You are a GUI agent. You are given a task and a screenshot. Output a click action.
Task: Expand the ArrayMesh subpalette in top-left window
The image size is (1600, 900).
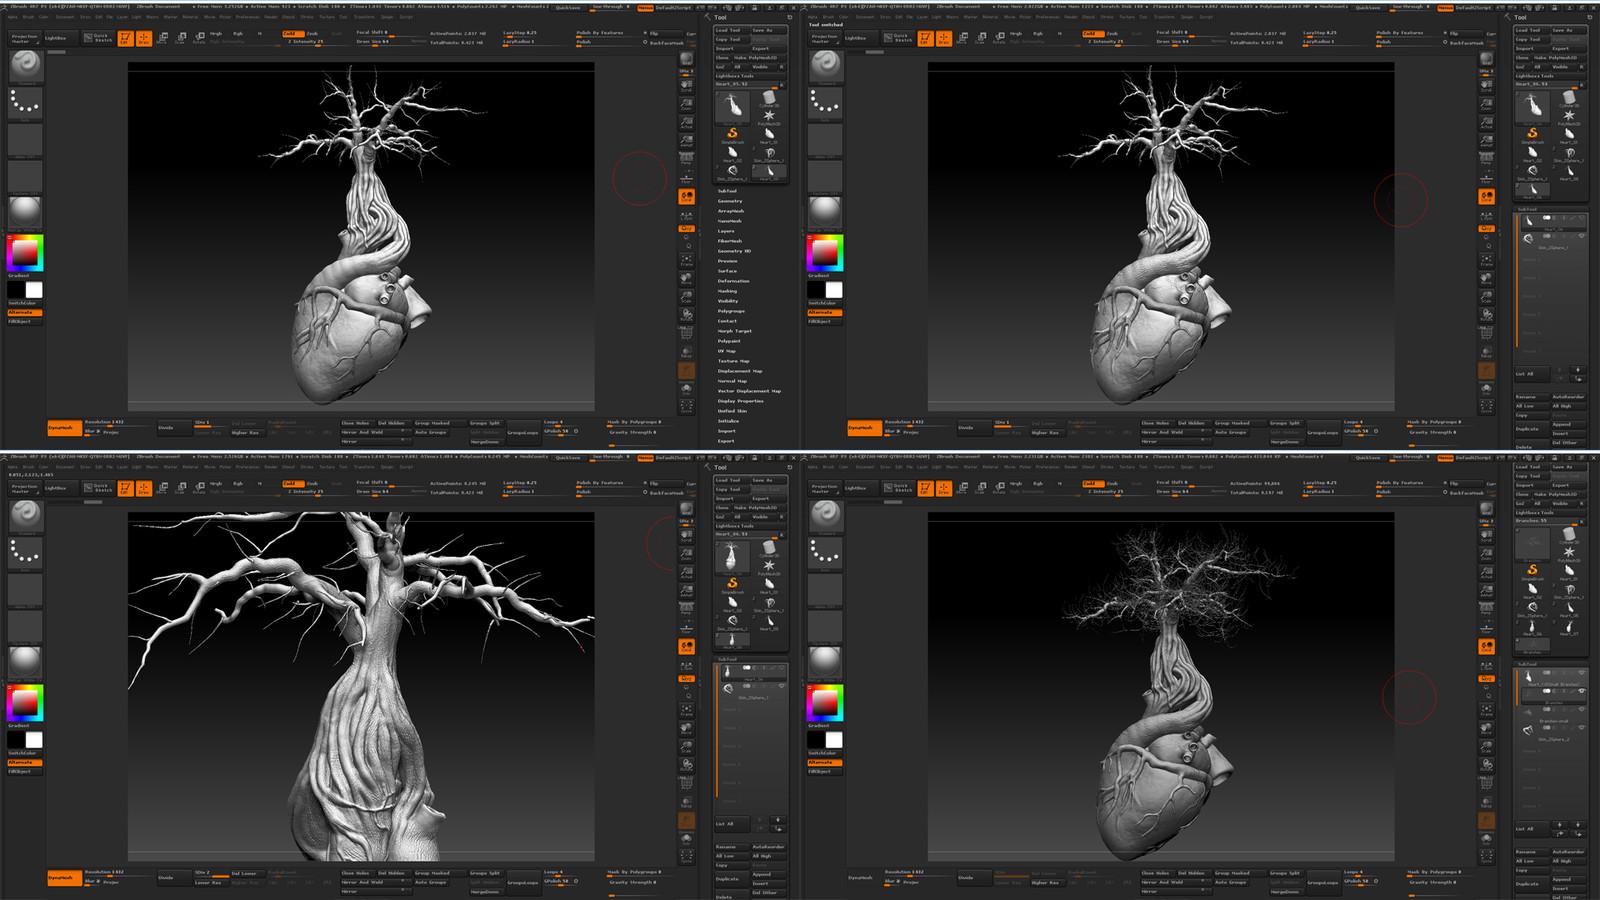tap(731, 211)
